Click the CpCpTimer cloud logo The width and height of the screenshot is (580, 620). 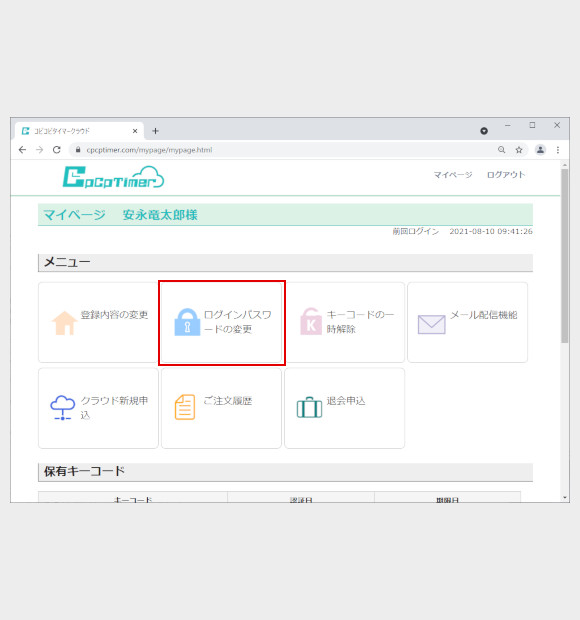113,177
